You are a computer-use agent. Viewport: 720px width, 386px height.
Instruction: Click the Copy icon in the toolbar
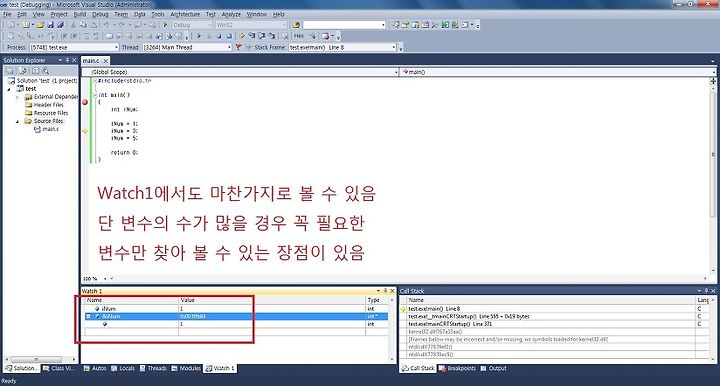point(84,25)
